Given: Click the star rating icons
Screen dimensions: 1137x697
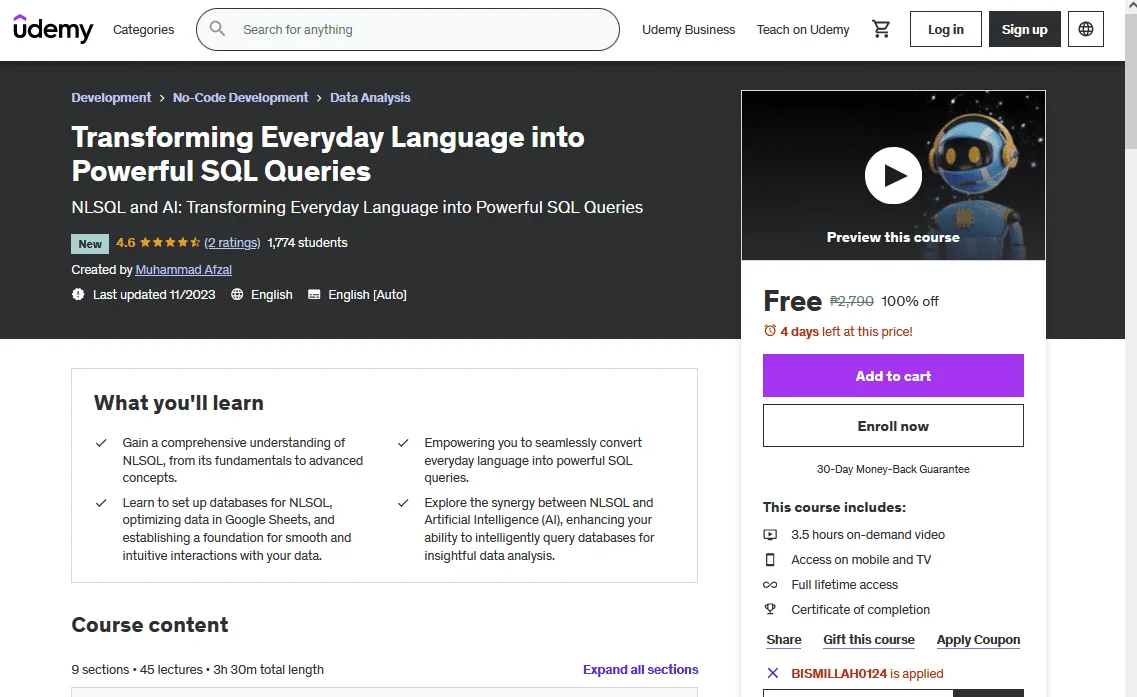Looking at the screenshot, I should (170, 243).
